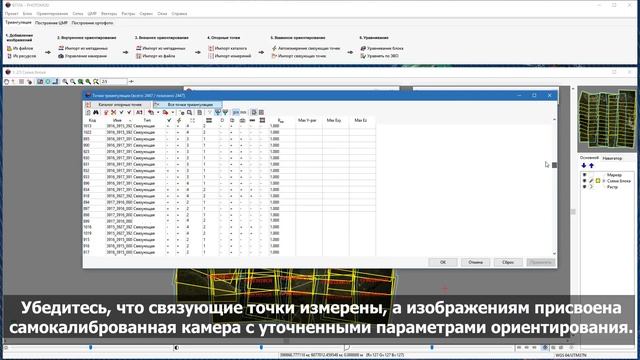Open the Ориентирование menu
The height and width of the screenshot is (360, 640).
[52, 13]
